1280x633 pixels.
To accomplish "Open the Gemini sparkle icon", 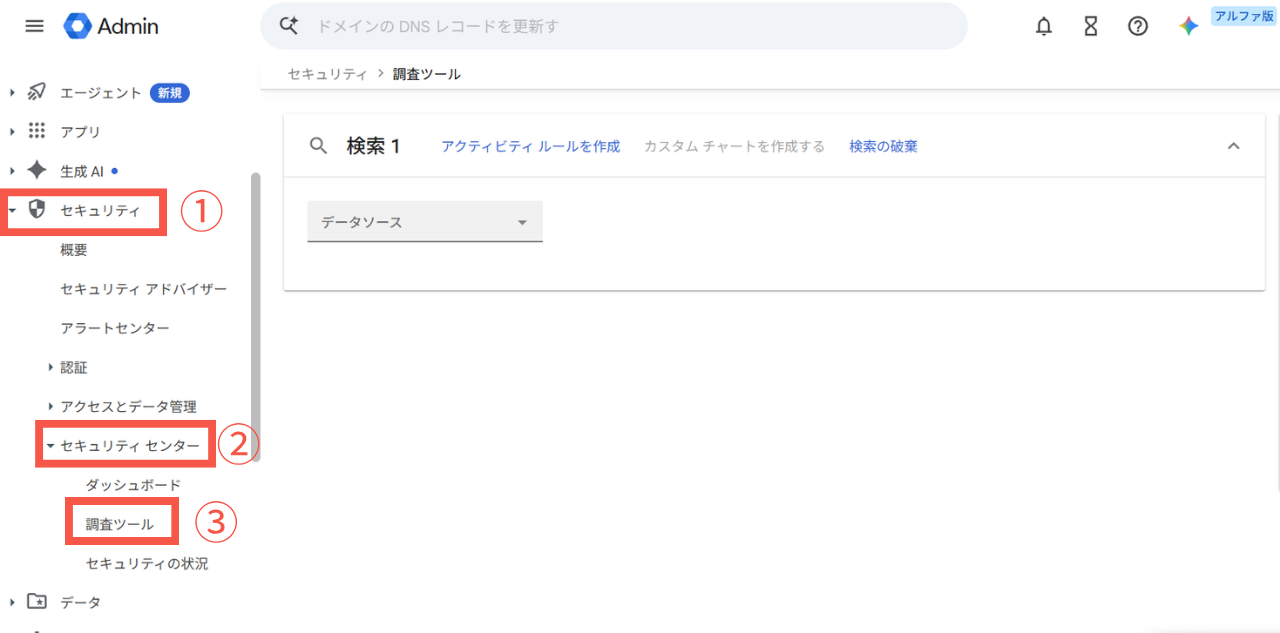I will coord(1188,27).
